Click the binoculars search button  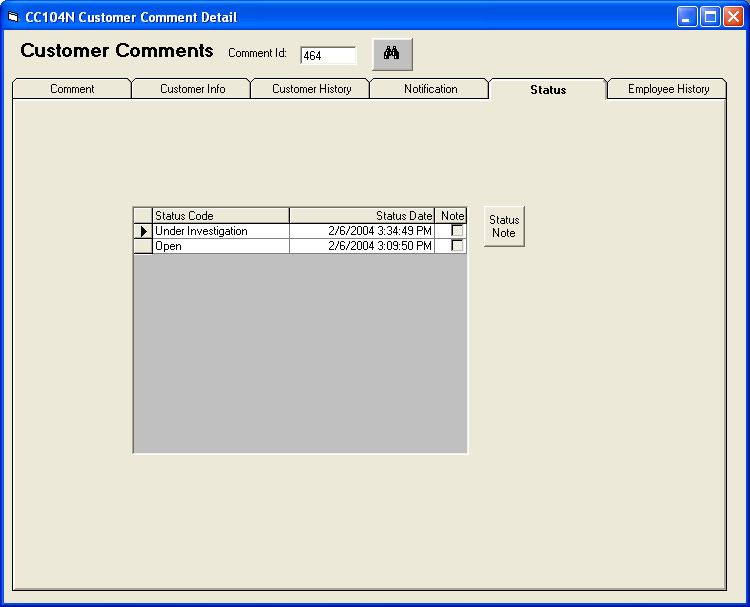(392, 54)
